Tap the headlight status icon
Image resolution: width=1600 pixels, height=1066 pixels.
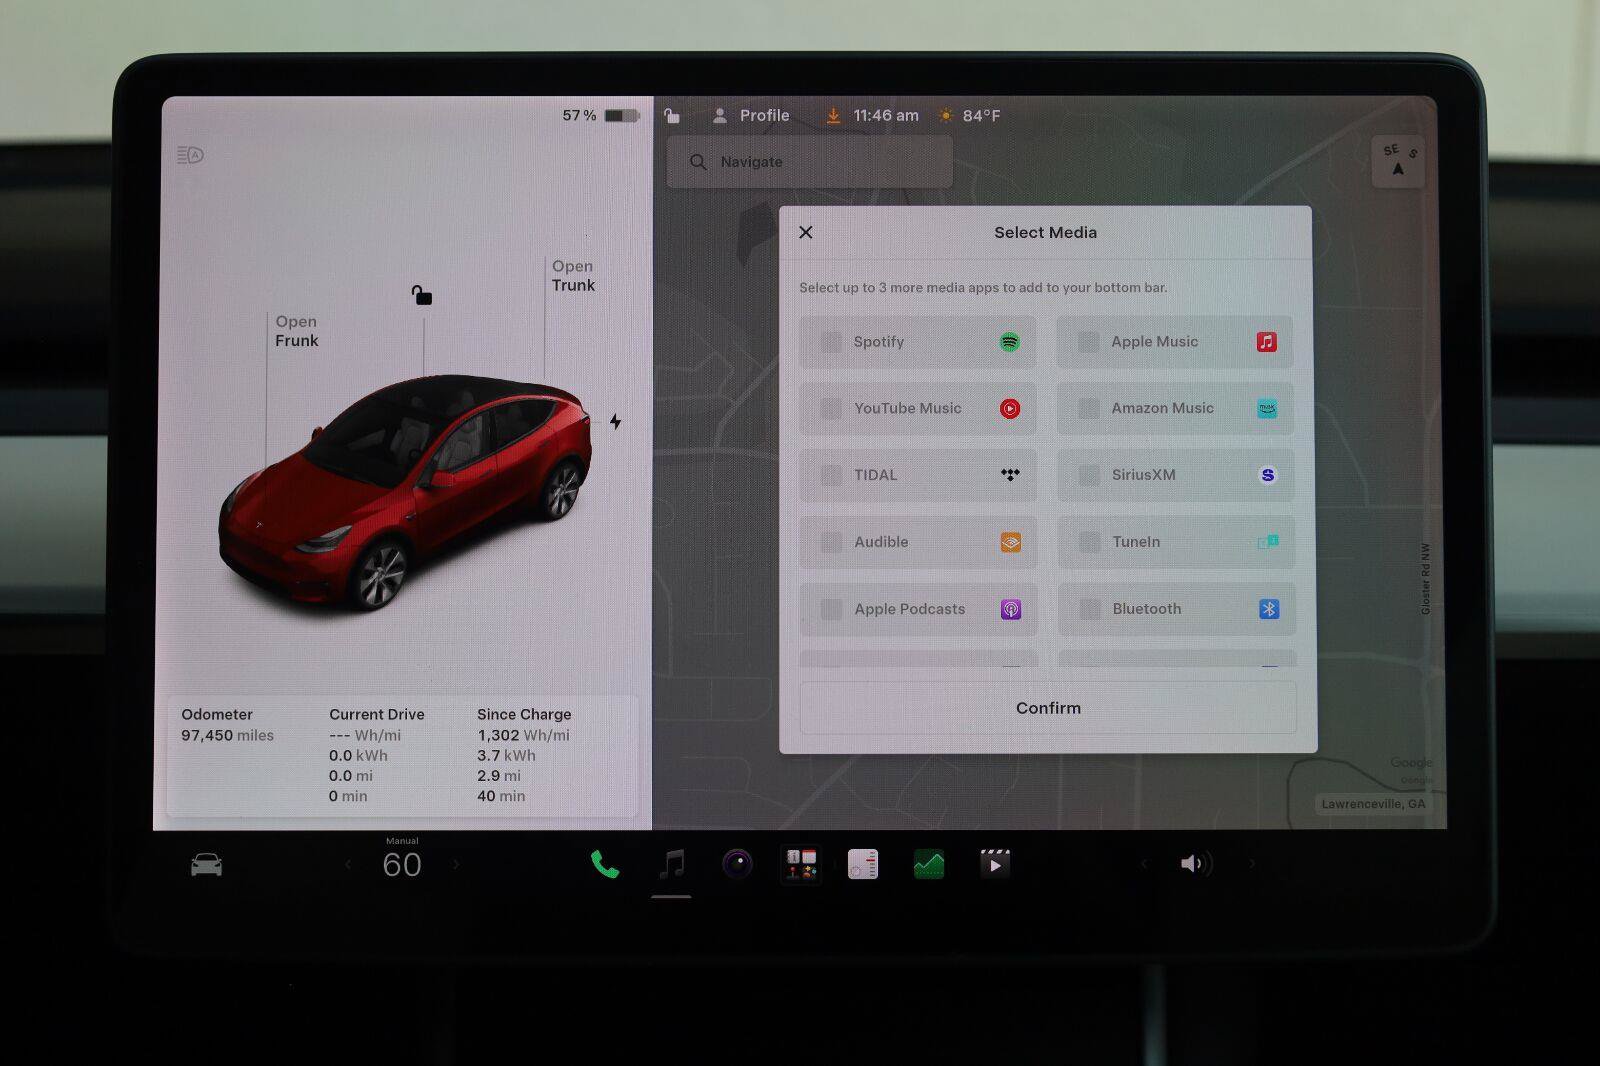click(x=190, y=155)
